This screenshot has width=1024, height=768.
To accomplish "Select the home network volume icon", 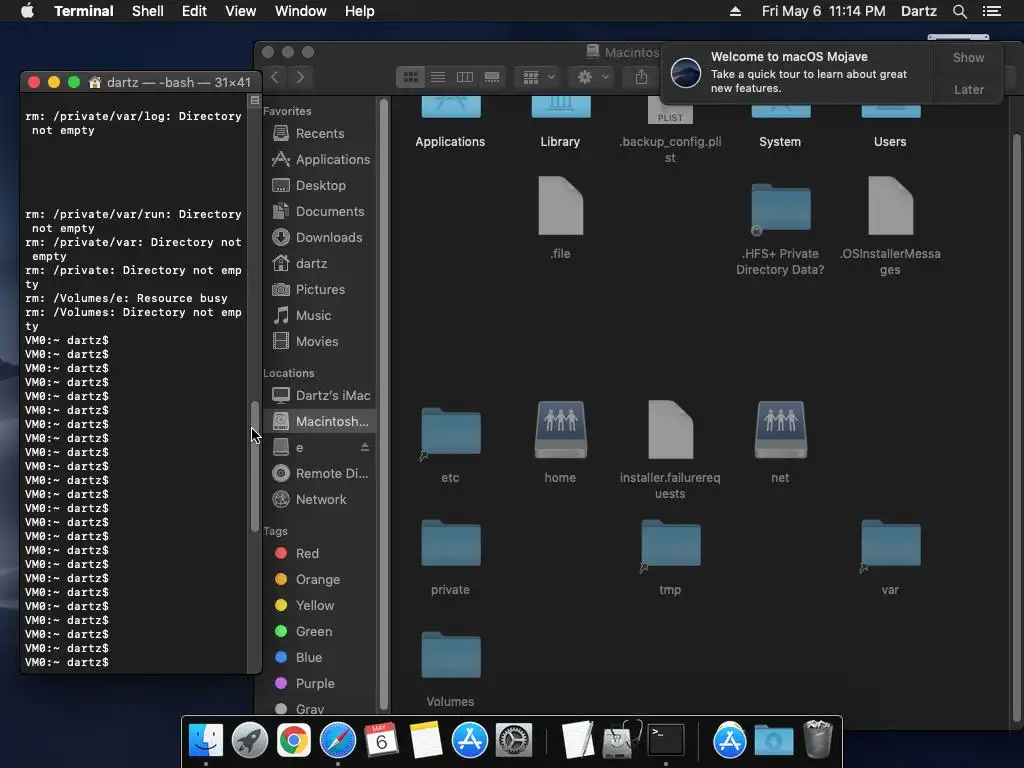I will (x=560, y=429).
